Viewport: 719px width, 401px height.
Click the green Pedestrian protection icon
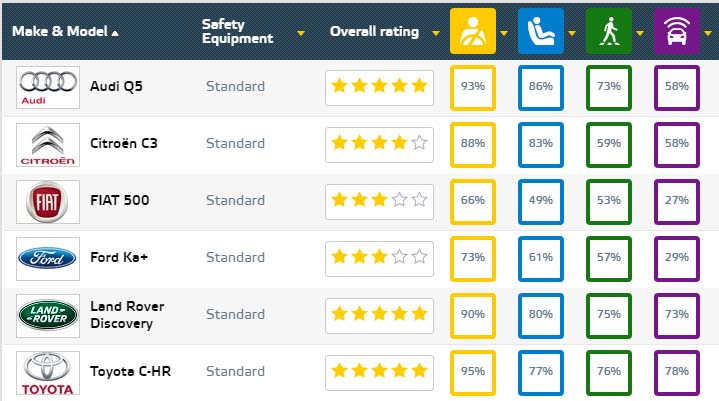609,31
